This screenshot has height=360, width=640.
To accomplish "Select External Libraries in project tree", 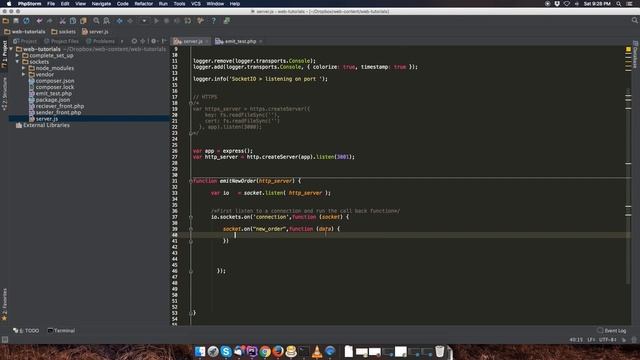I will 42,125.
